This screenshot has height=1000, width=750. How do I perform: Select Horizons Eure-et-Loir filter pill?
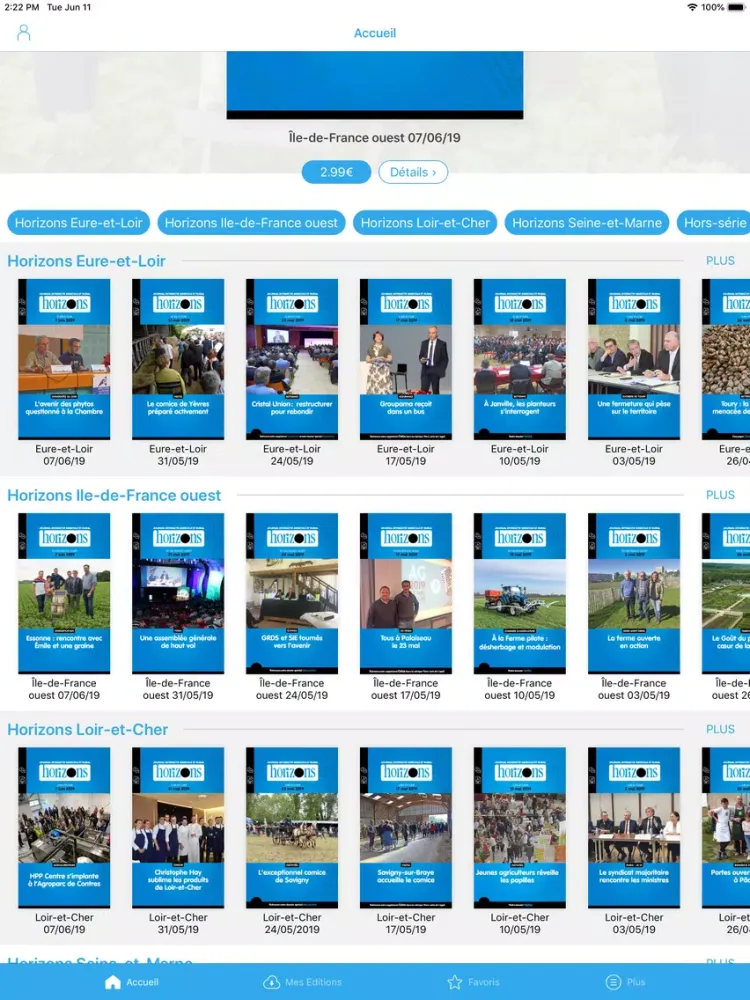pyautogui.click(x=78, y=223)
